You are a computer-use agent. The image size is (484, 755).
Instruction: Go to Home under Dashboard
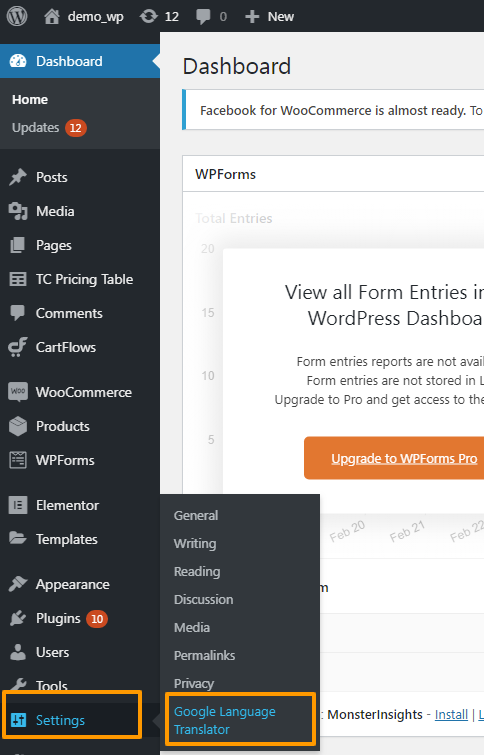pos(30,100)
